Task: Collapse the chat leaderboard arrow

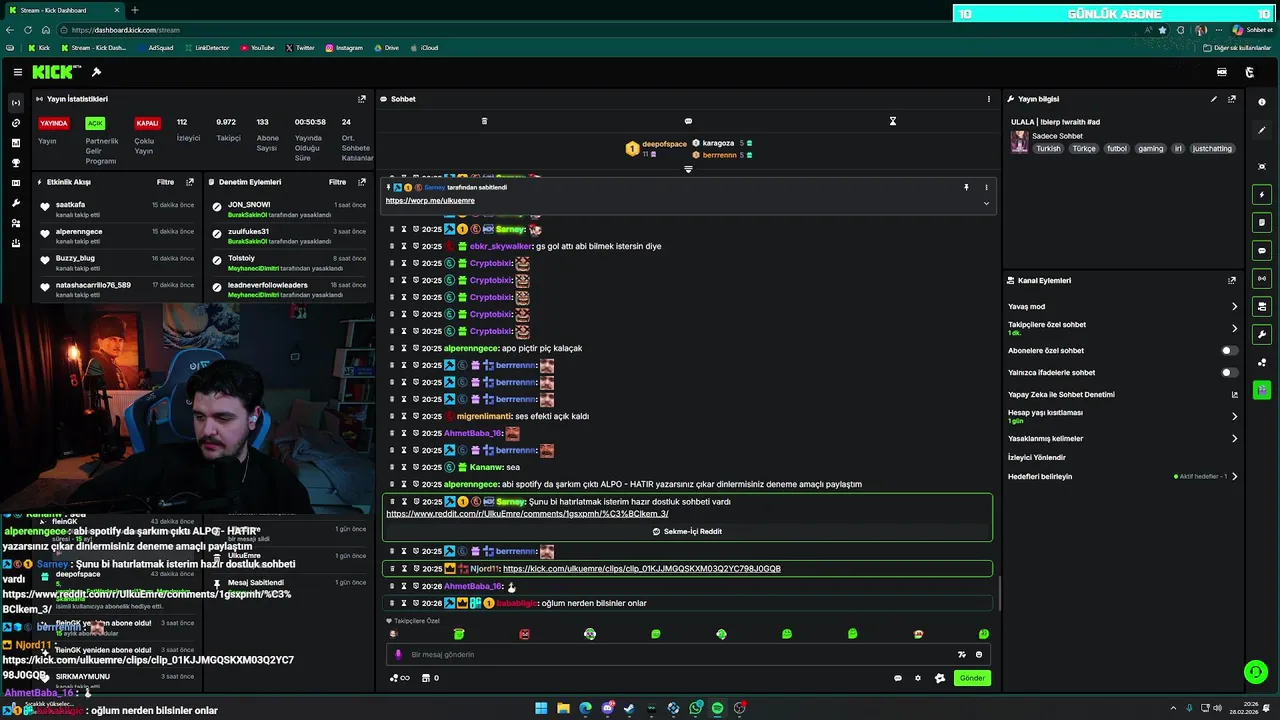Action: [688, 169]
